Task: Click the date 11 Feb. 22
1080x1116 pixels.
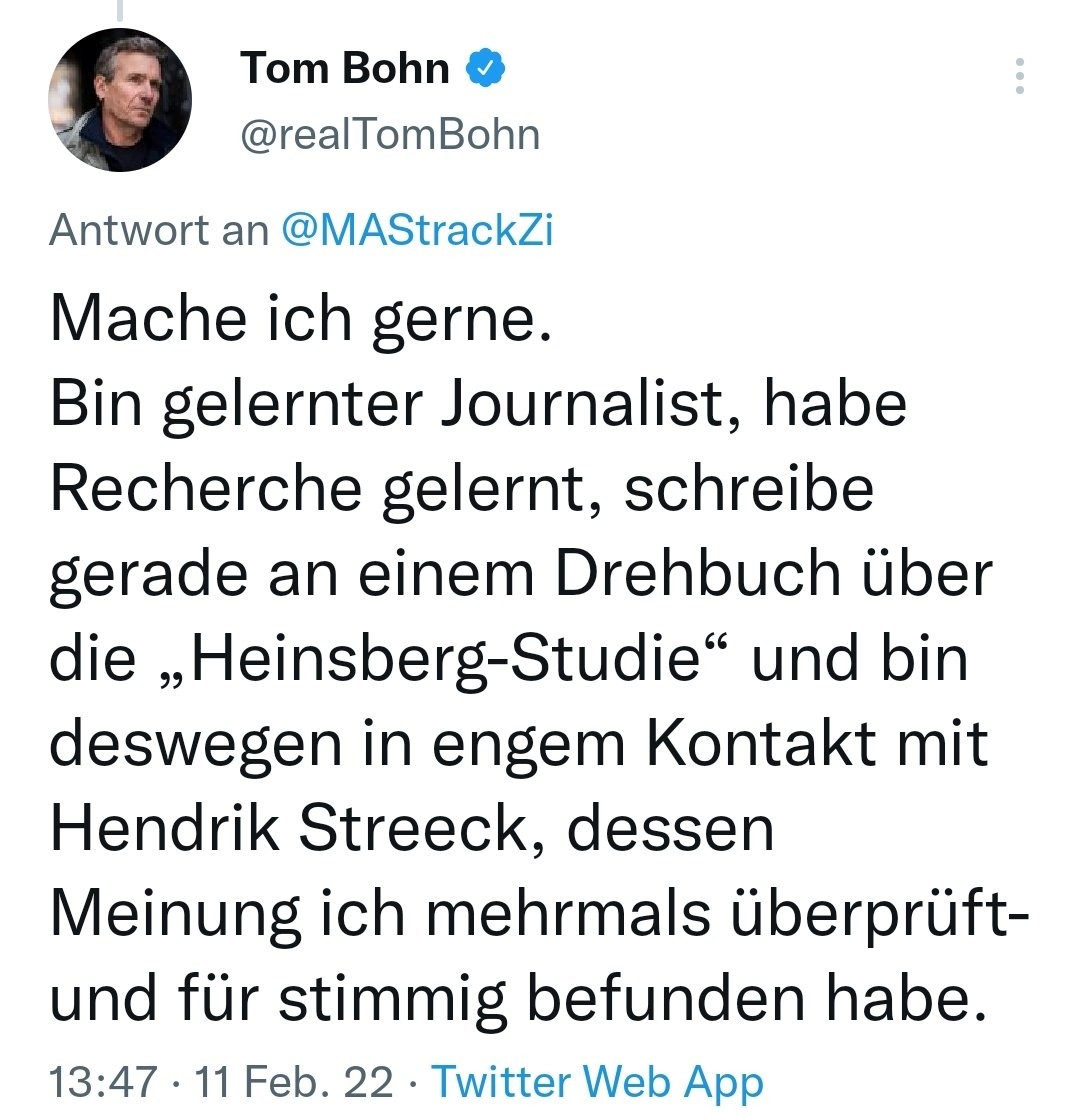Action: (295, 1083)
